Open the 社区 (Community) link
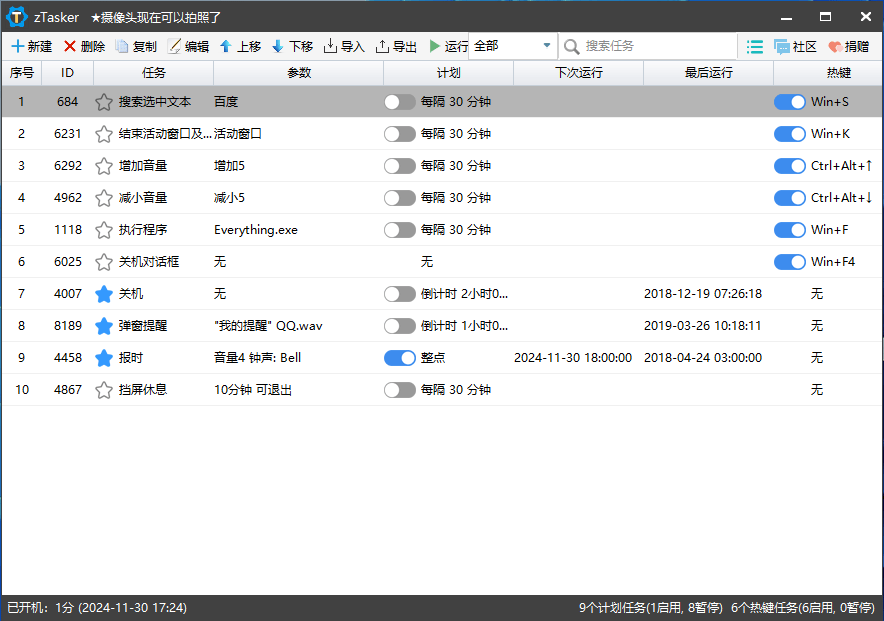 (795, 46)
